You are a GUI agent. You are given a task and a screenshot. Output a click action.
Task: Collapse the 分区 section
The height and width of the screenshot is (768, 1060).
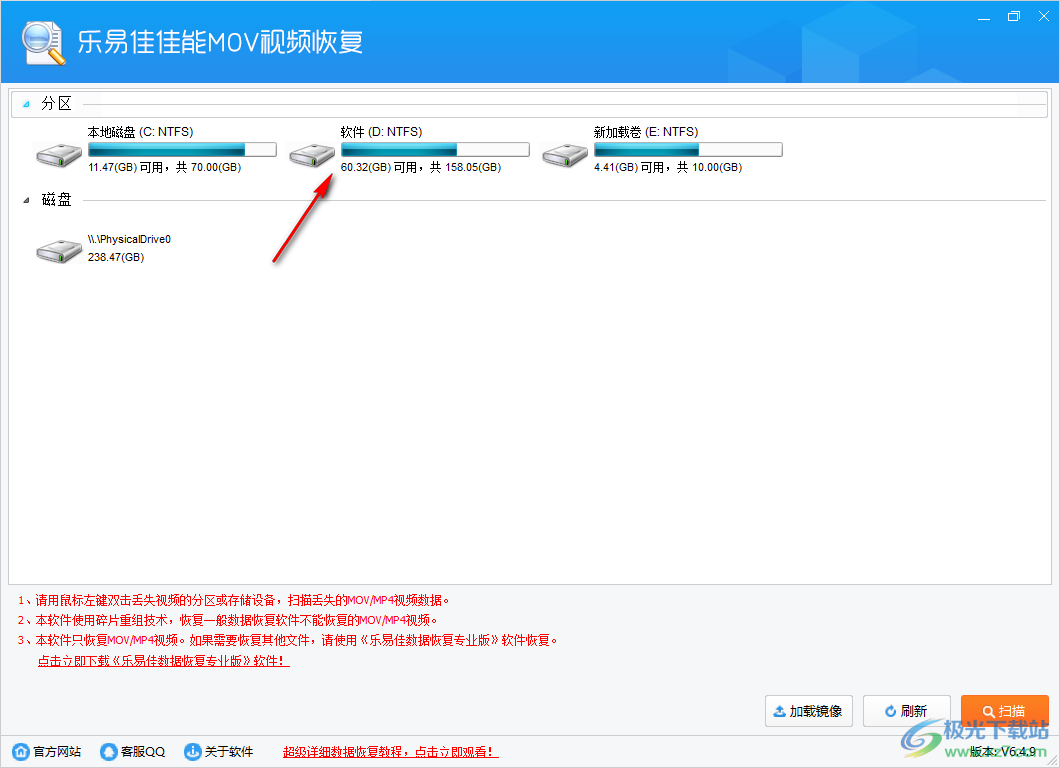tap(26, 104)
